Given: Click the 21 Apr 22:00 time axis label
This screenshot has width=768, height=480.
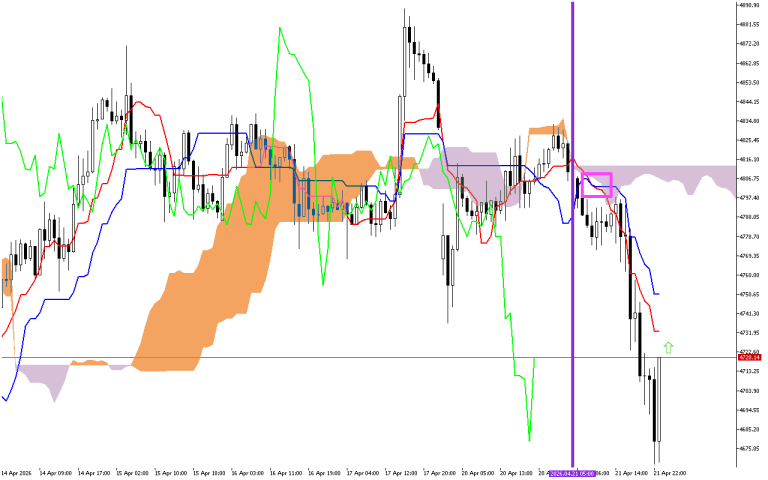Looking at the screenshot, I should [x=670, y=473].
